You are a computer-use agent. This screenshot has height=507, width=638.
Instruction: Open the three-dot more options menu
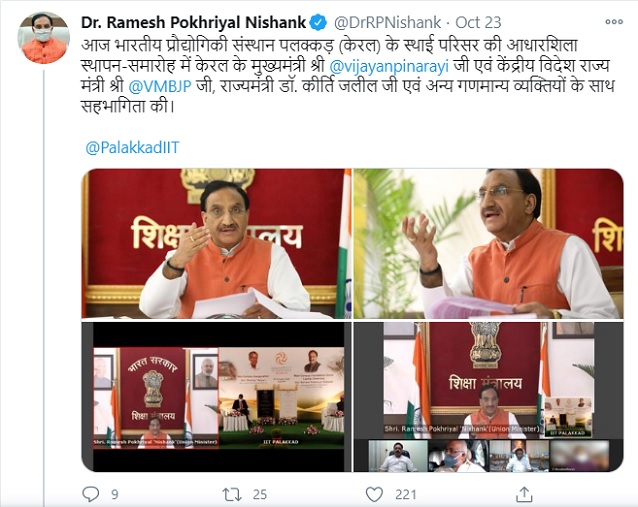[614, 22]
